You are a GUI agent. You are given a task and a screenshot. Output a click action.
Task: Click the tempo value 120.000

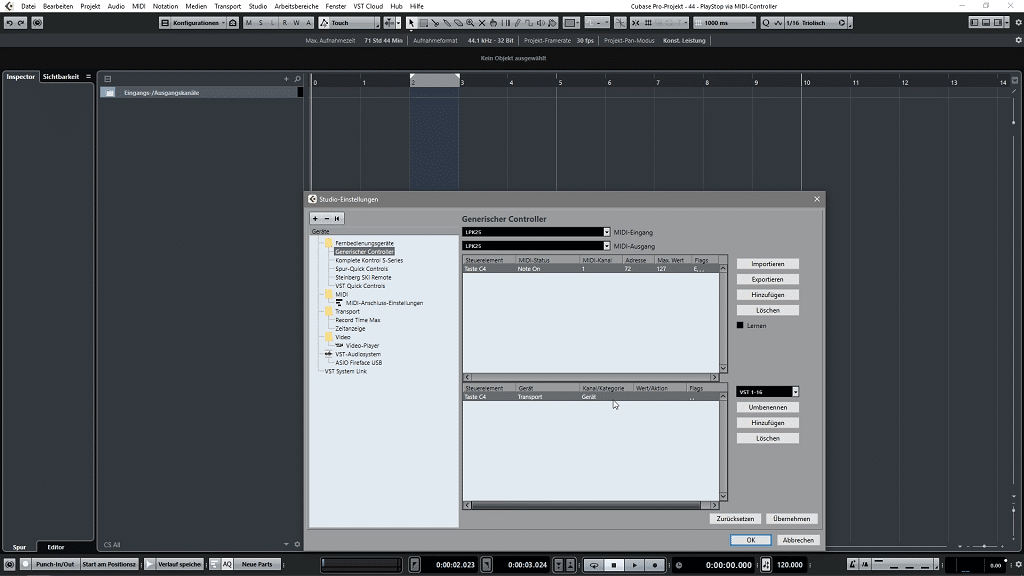click(789, 565)
